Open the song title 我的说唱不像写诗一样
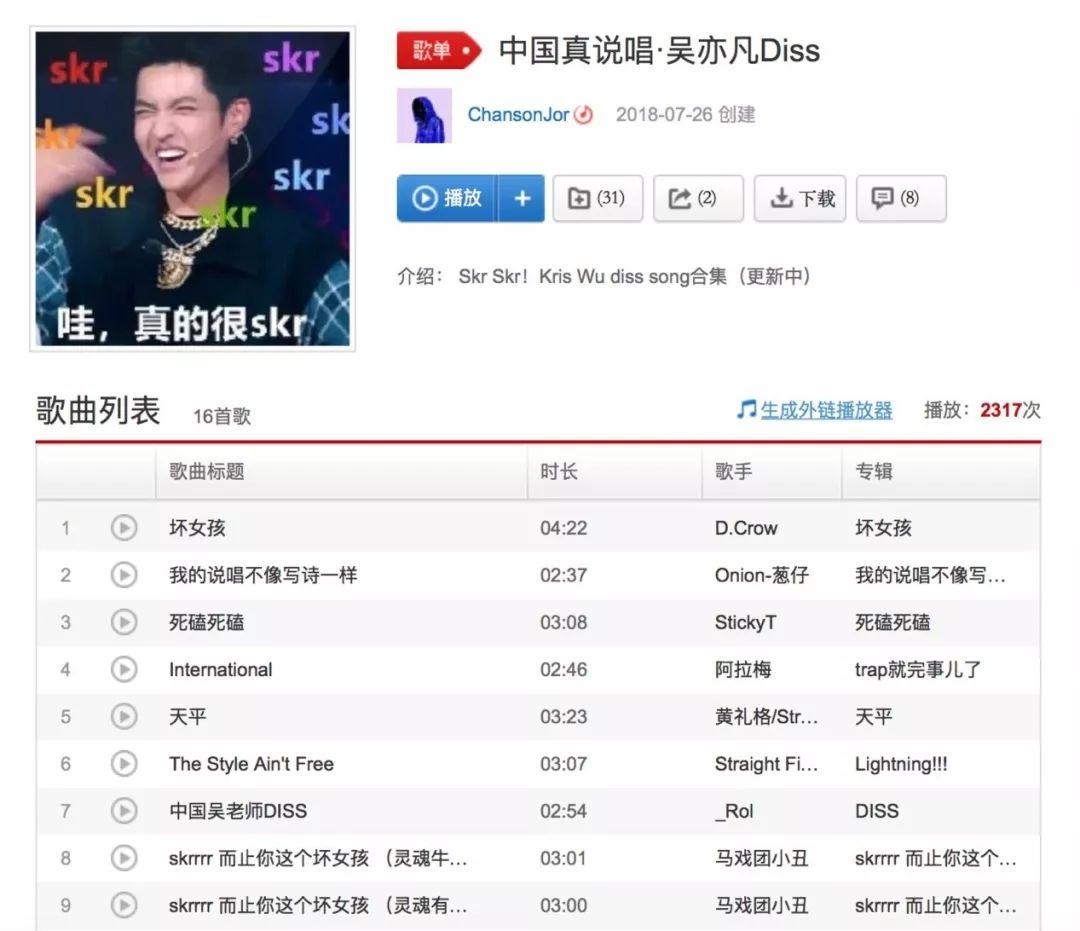The width and height of the screenshot is (1080, 931). (x=263, y=575)
